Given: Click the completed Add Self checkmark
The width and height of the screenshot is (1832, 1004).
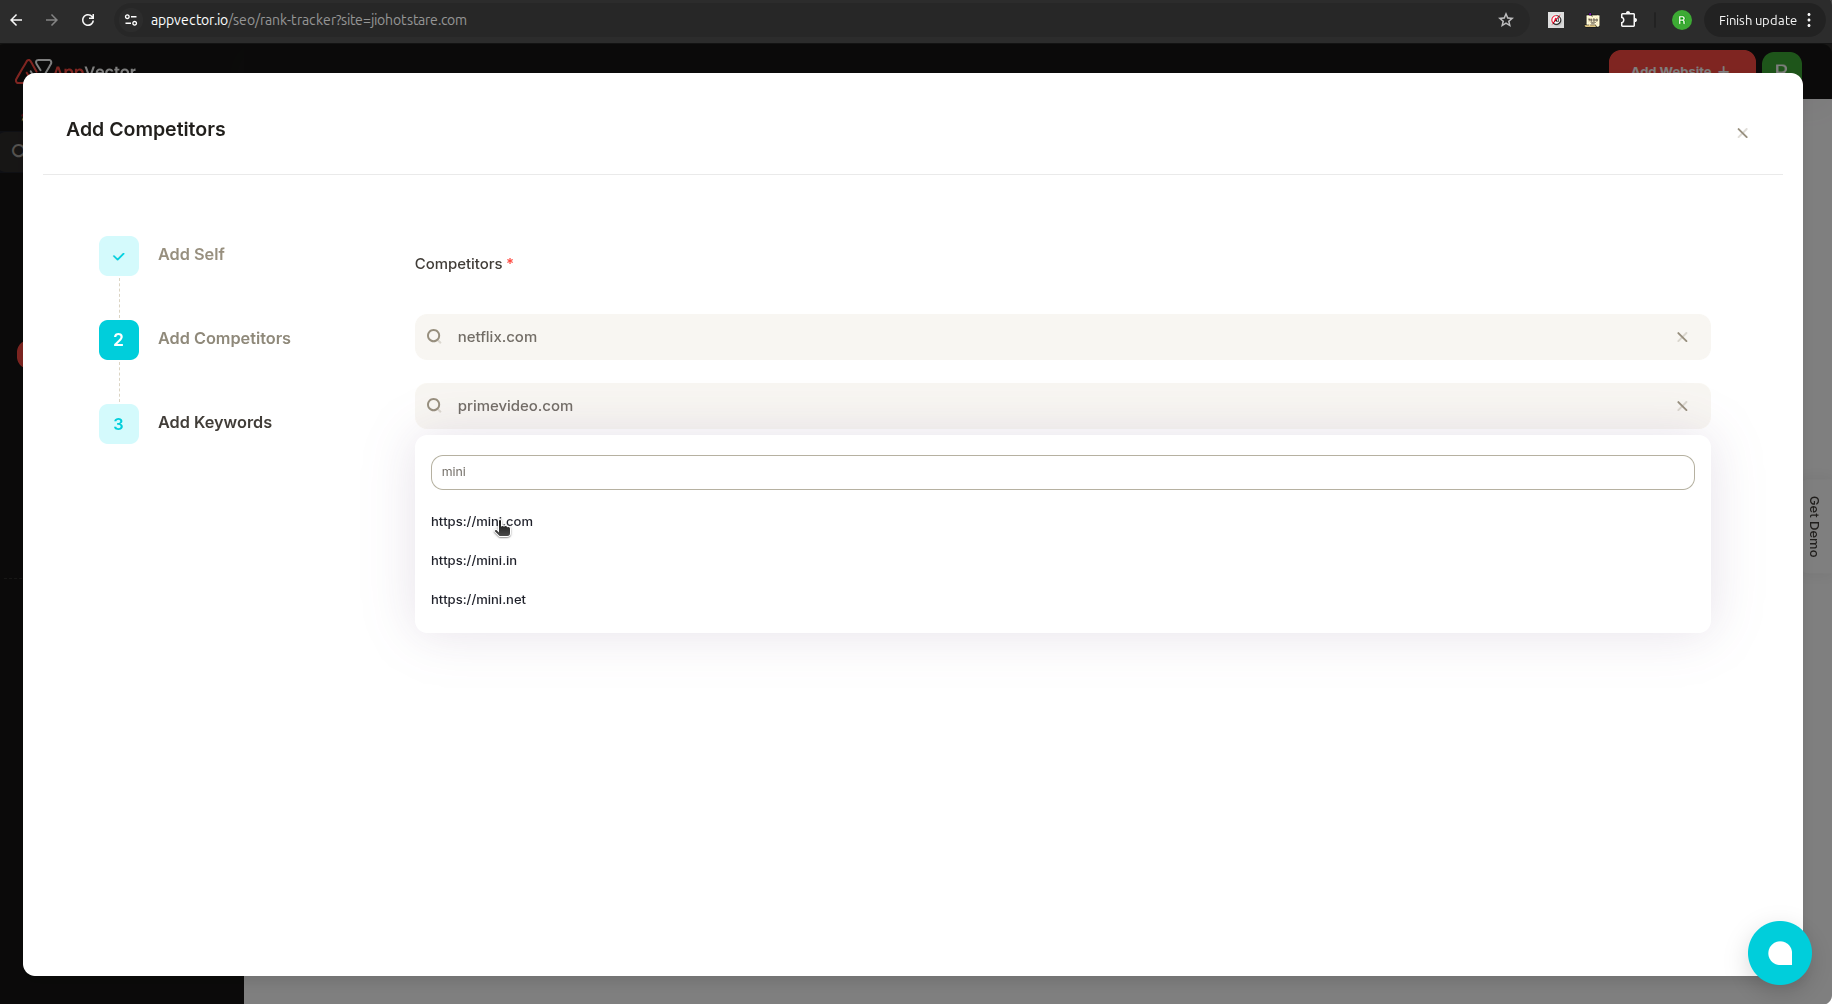Looking at the screenshot, I should point(118,255).
